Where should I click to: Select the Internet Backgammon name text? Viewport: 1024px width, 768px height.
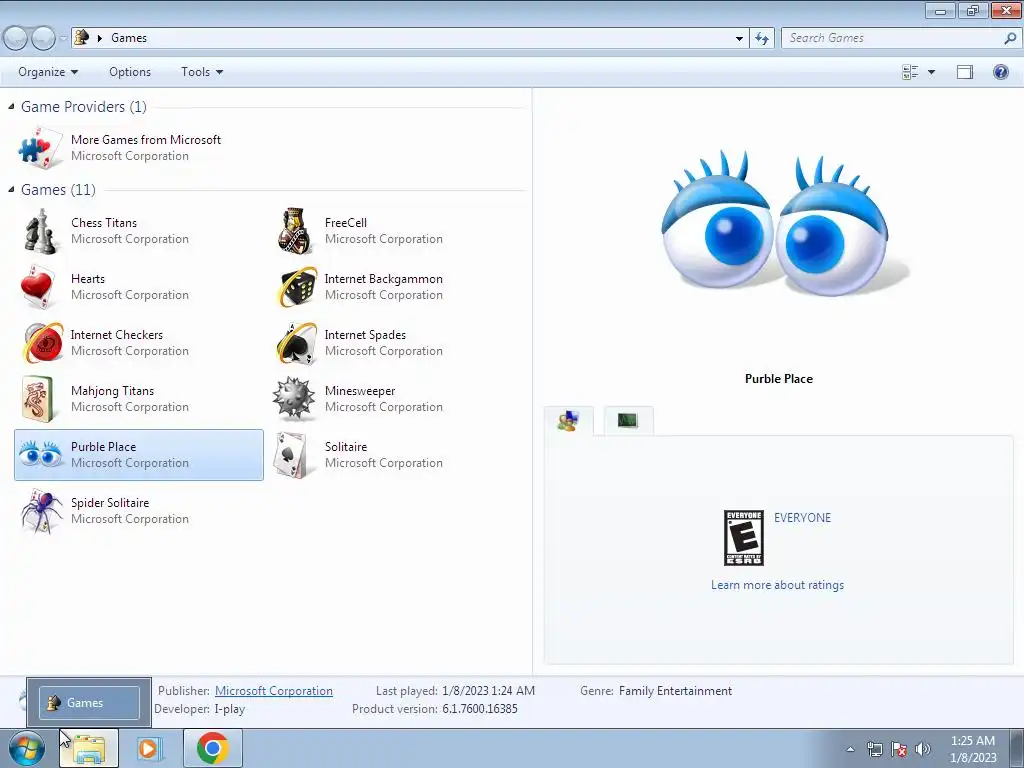coord(383,279)
